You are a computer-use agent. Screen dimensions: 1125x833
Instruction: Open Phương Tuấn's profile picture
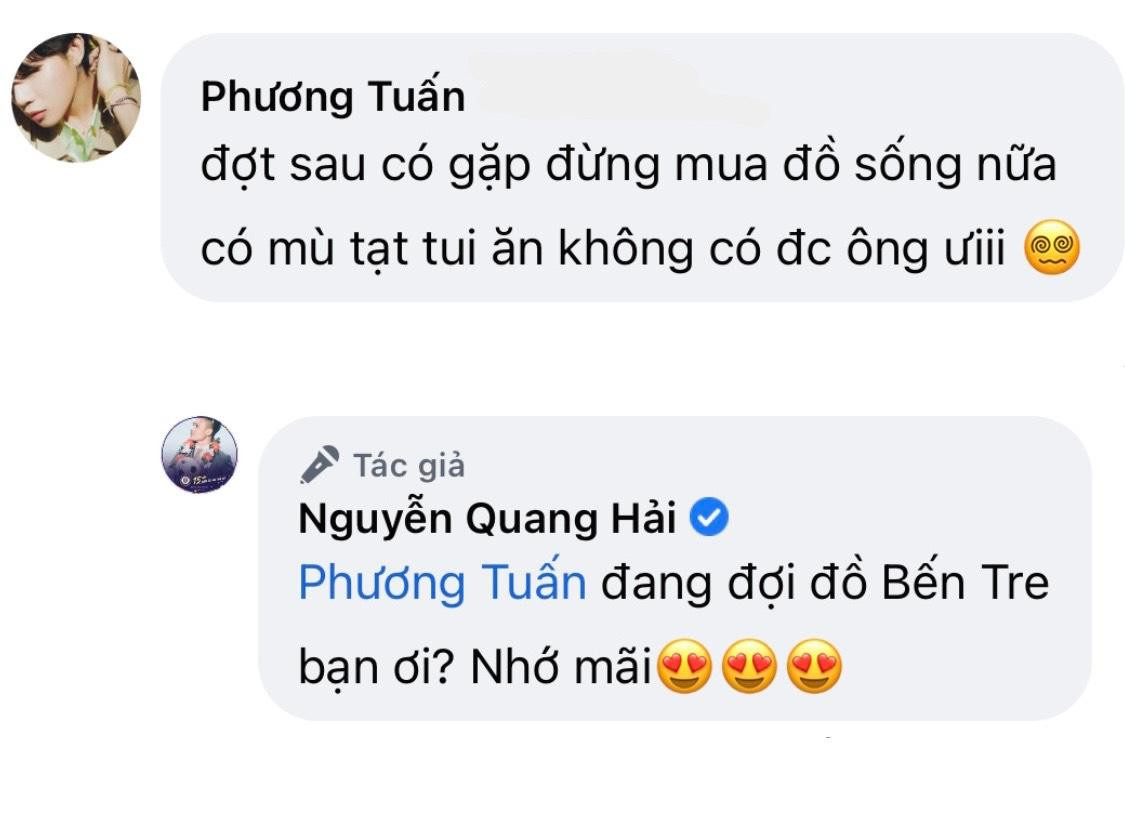(76, 98)
